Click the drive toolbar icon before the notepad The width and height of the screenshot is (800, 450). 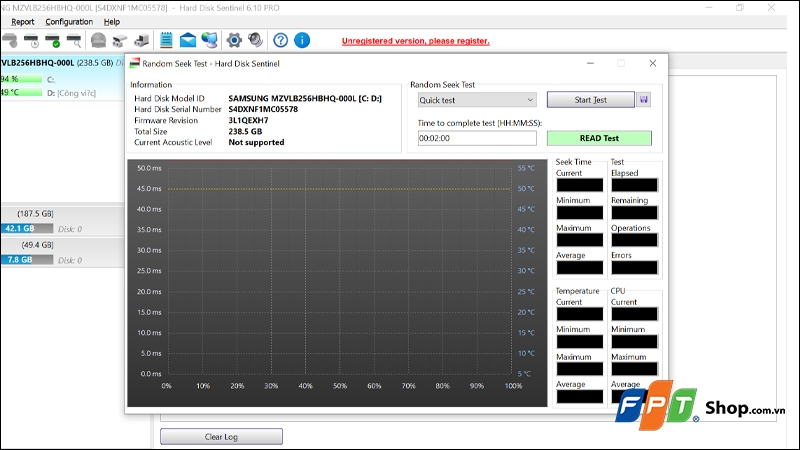click(x=141, y=40)
